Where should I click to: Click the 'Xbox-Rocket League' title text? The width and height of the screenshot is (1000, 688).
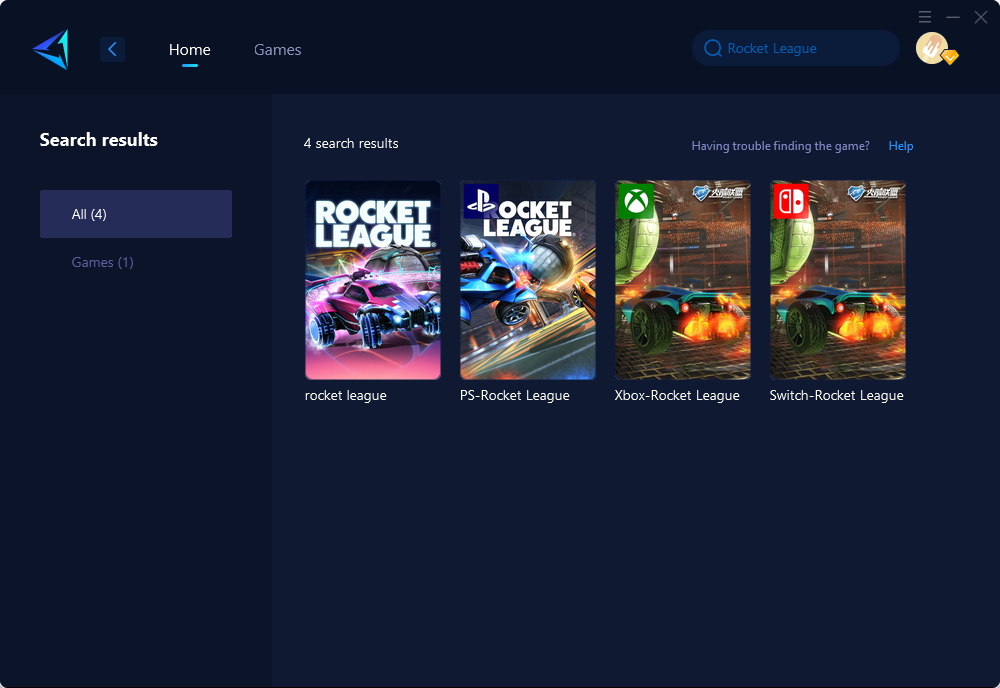coord(677,395)
